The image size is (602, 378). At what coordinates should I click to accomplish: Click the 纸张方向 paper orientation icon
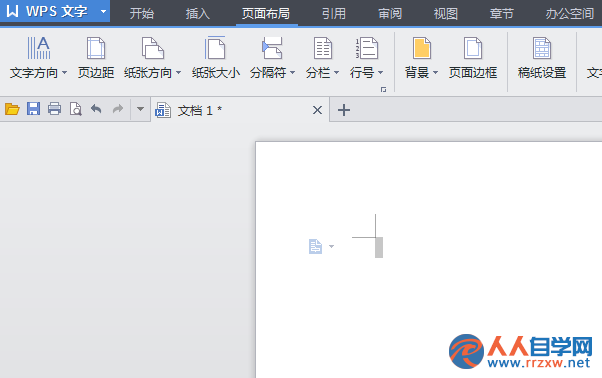pyautogui.click(x=152, y=48)
